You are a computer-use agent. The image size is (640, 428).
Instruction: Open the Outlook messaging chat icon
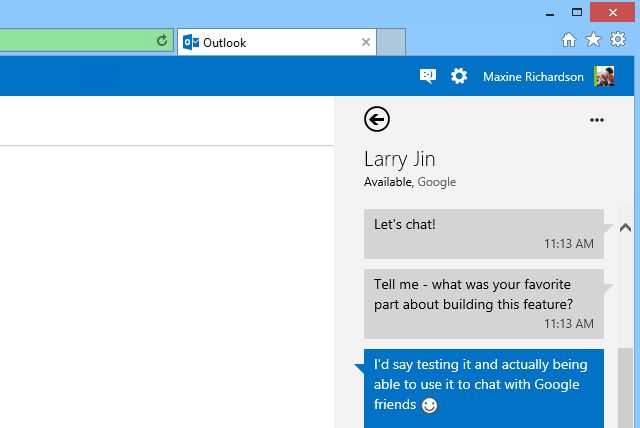pos(428,76)
